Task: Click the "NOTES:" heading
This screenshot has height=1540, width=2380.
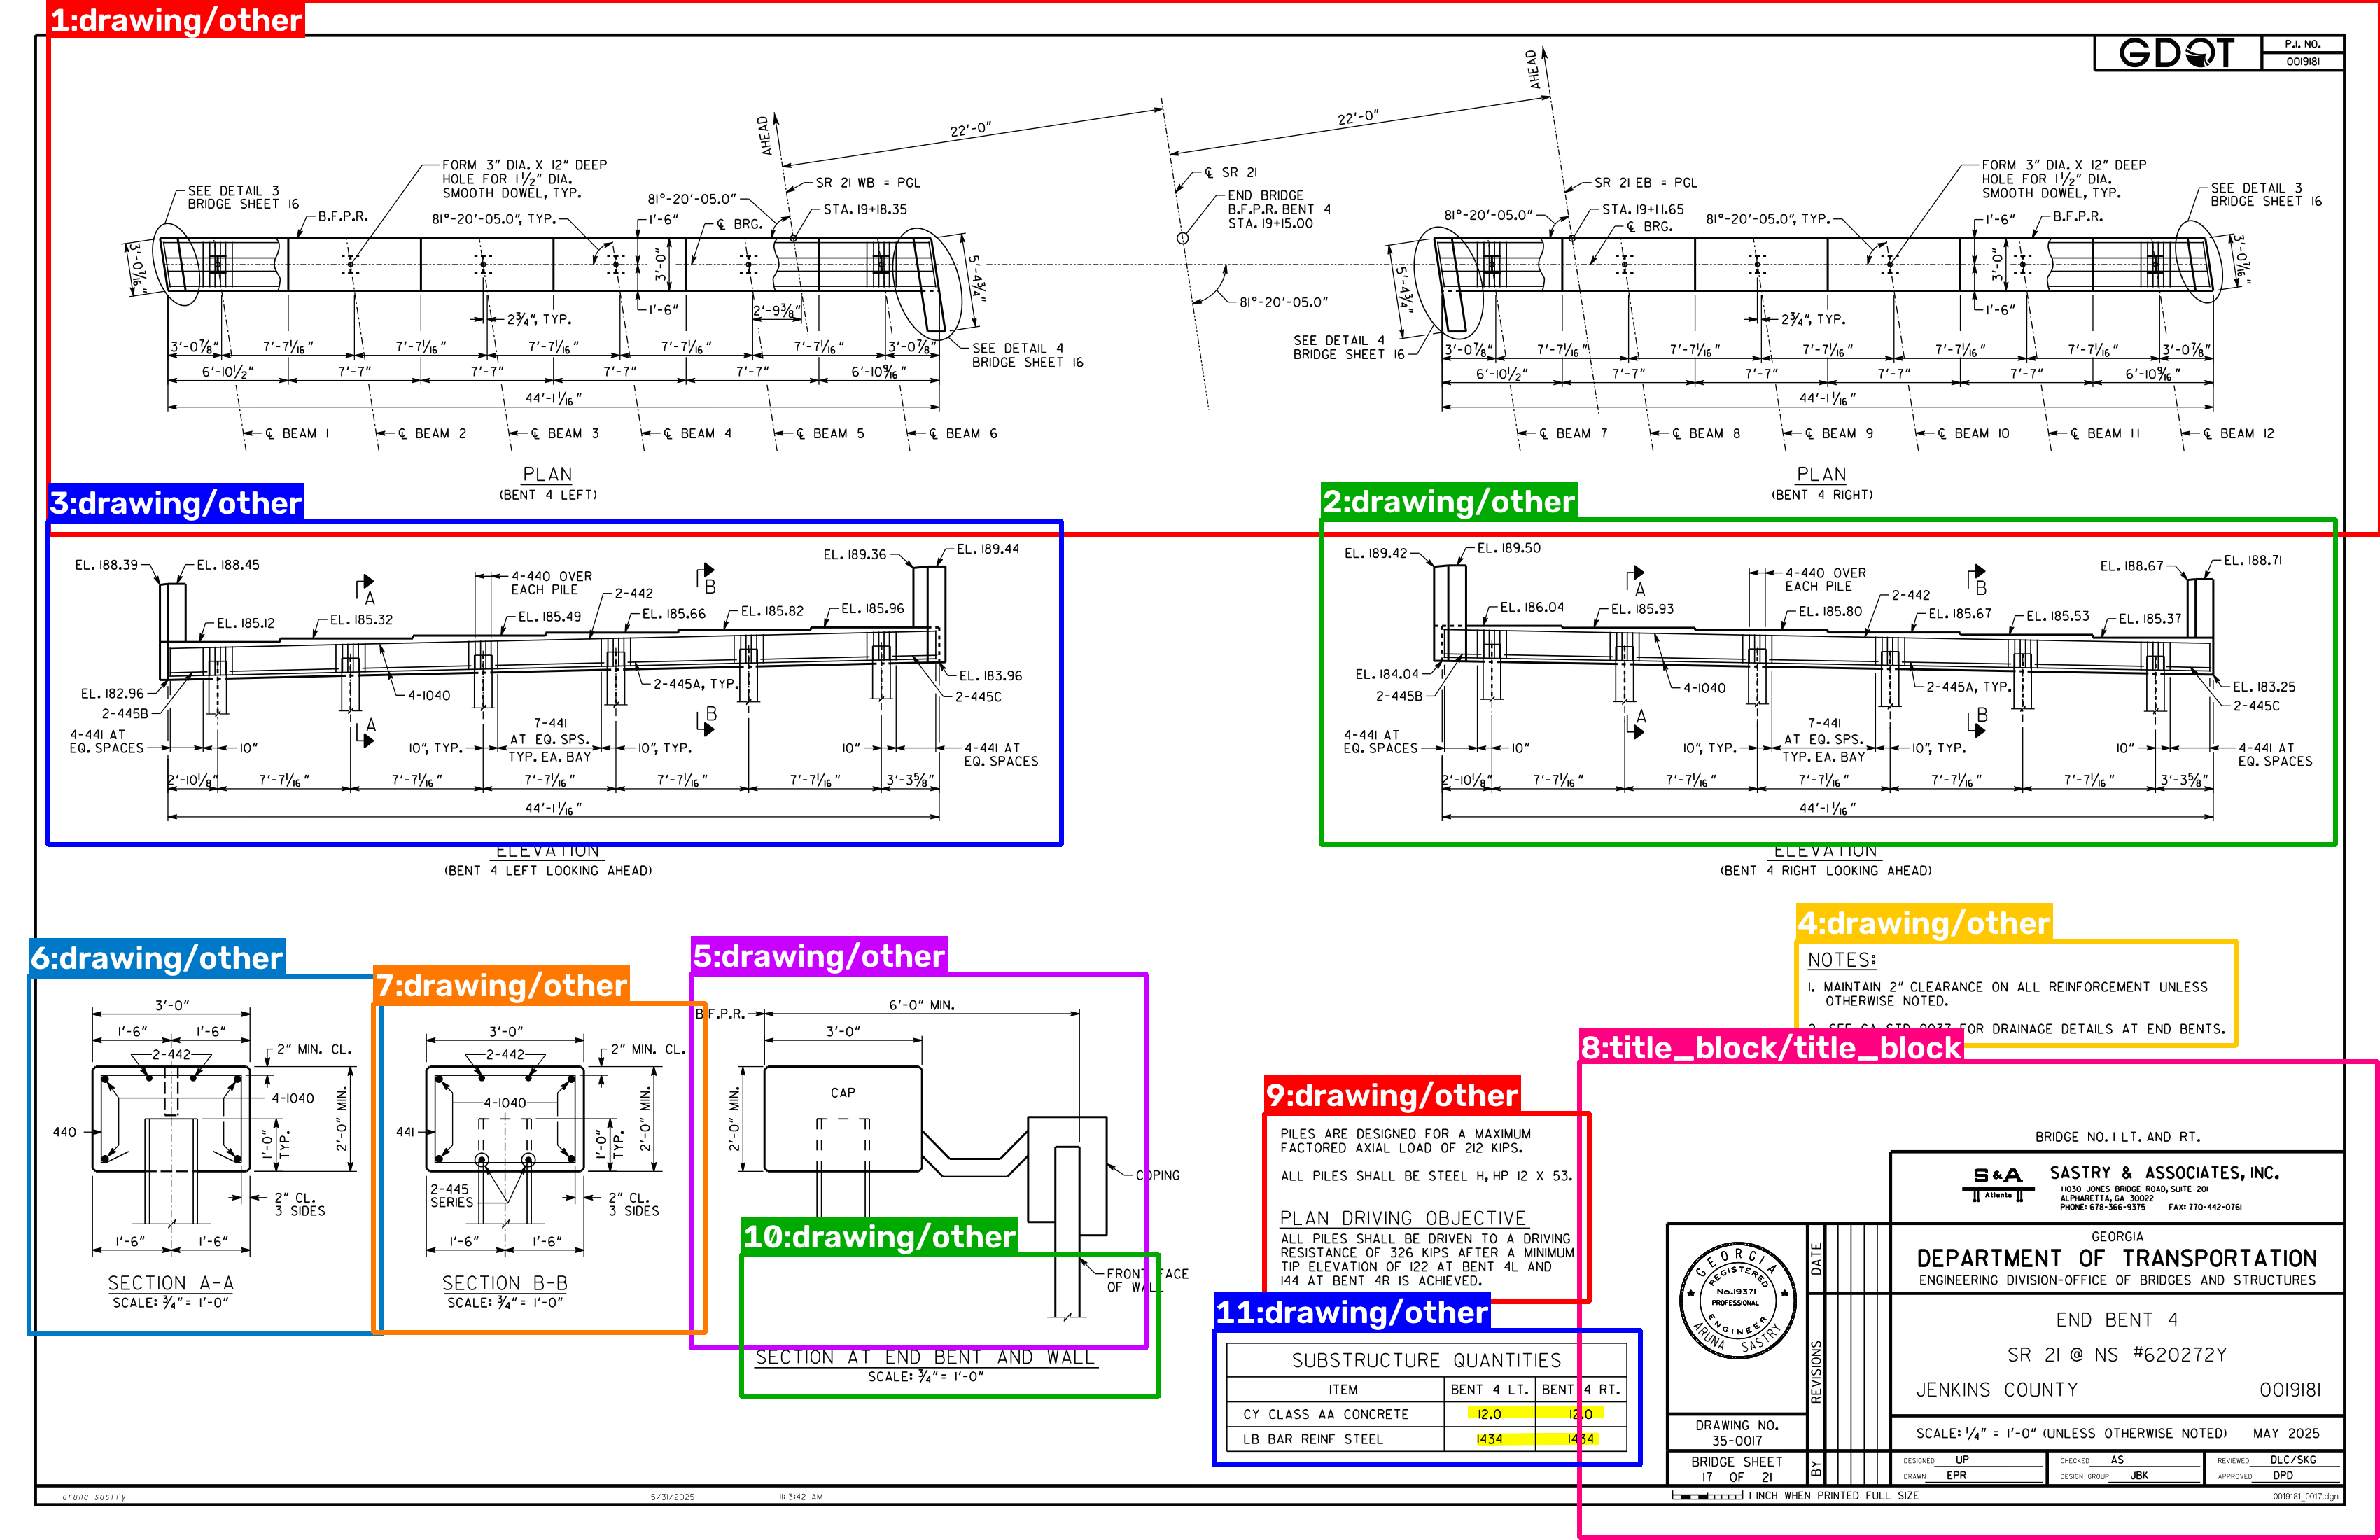Action: [1842, 960]
